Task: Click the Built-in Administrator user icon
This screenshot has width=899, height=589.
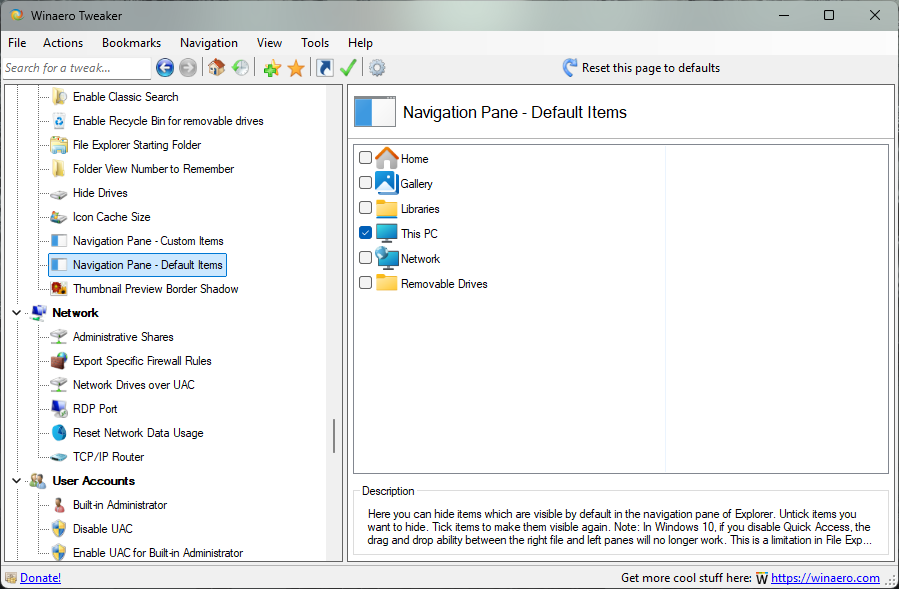Action: coord(59,505)
